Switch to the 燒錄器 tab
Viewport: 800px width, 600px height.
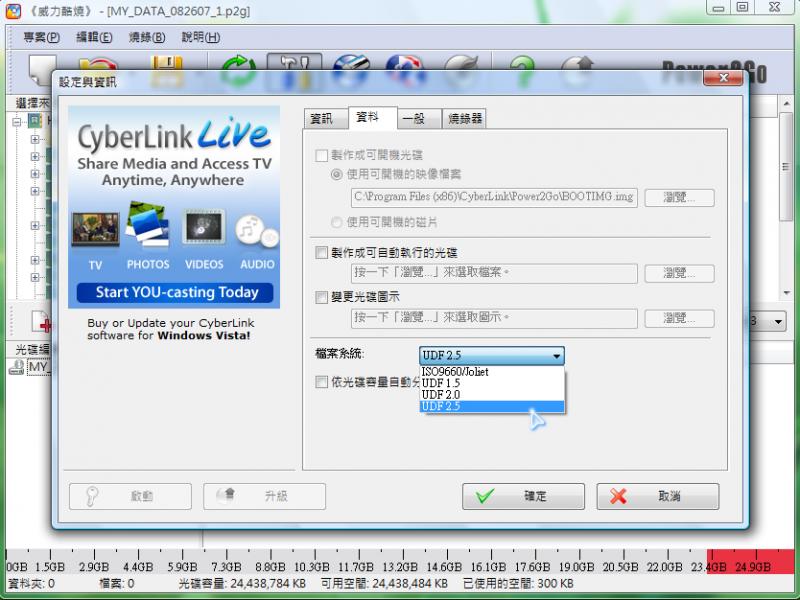(464, 119)
